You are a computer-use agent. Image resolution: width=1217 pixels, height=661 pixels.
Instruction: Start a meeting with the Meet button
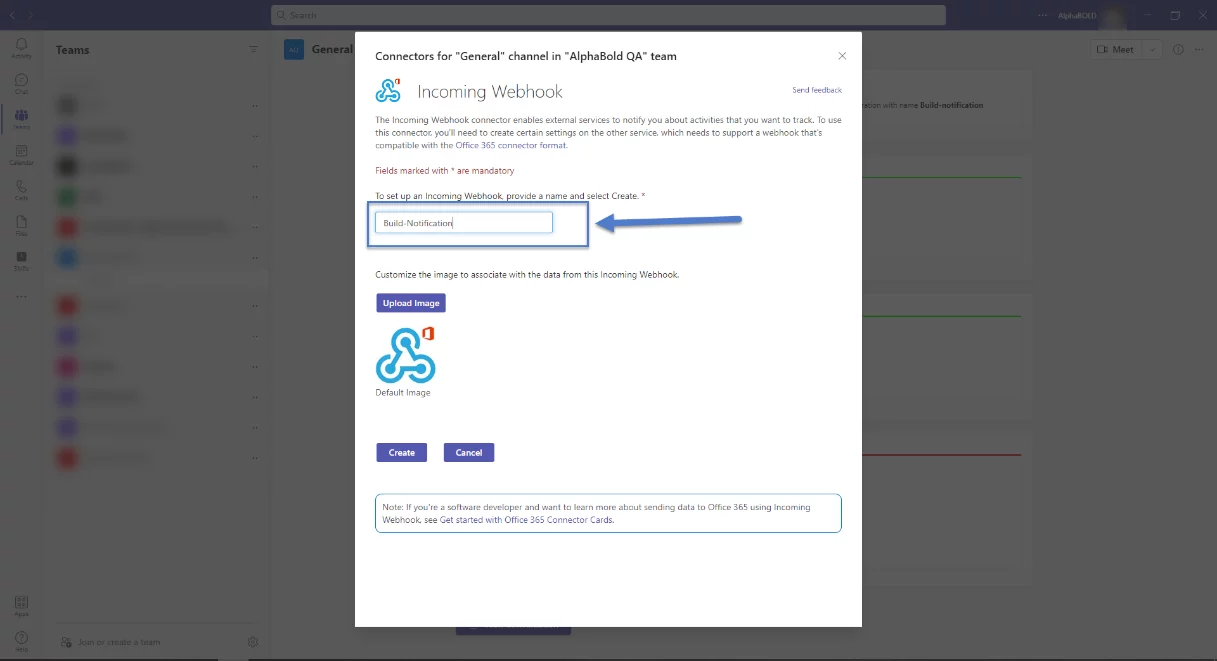point(1116,49)
